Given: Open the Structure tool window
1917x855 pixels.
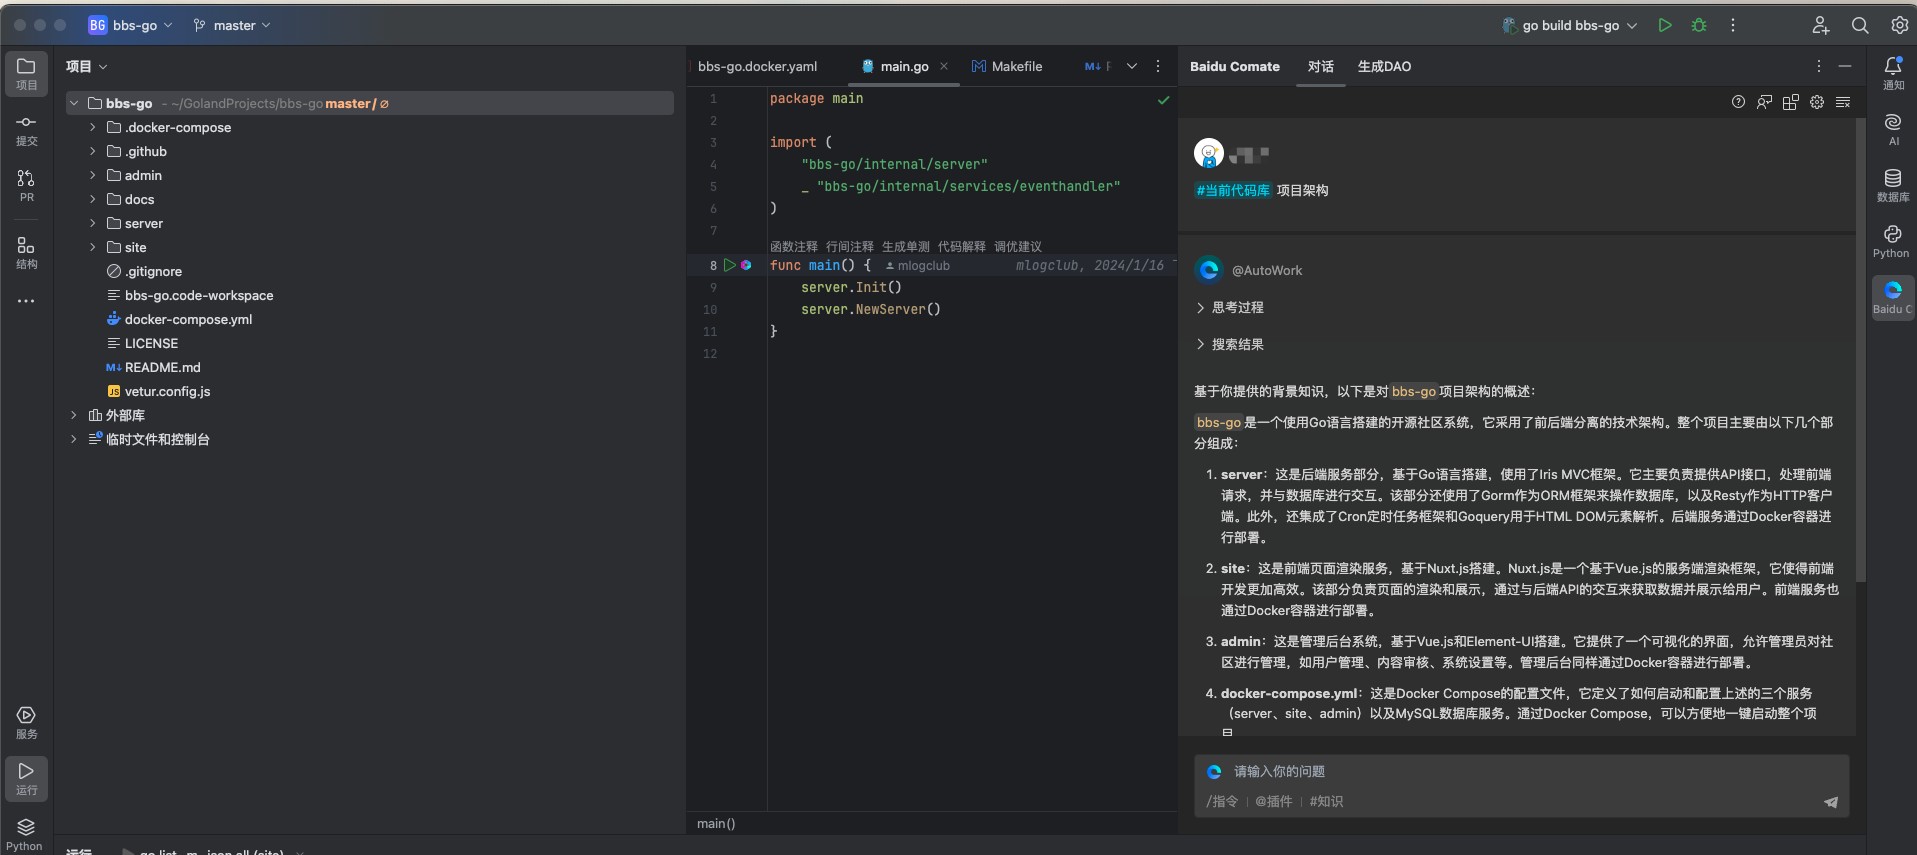Looking at the screenshot, I should tap(26, 253).
